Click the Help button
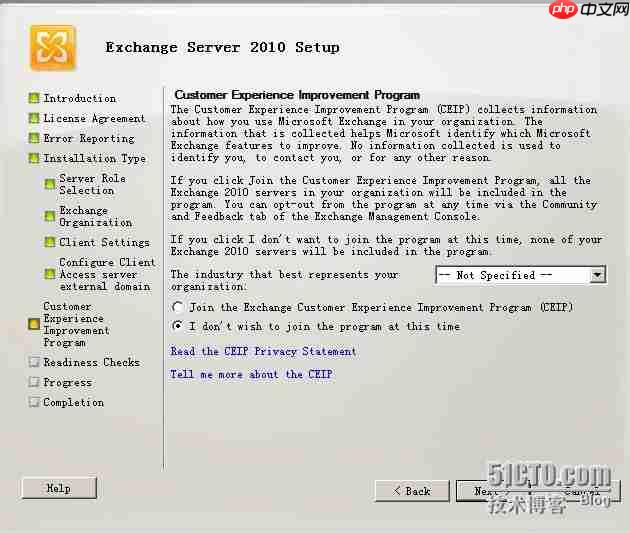 point(59,488)
